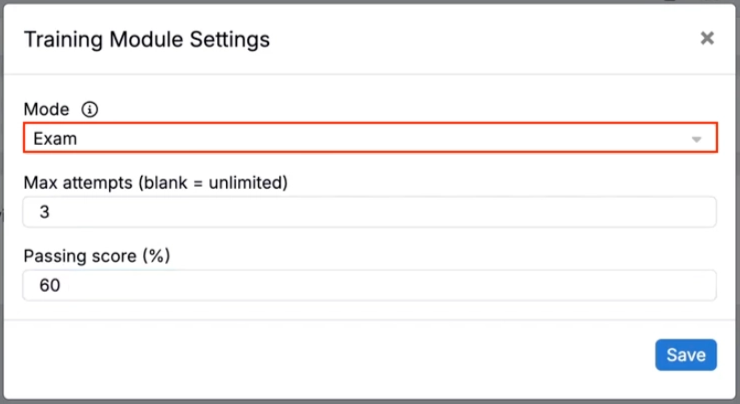
Task: Click the Training Module Settings title
Action: 147,40
